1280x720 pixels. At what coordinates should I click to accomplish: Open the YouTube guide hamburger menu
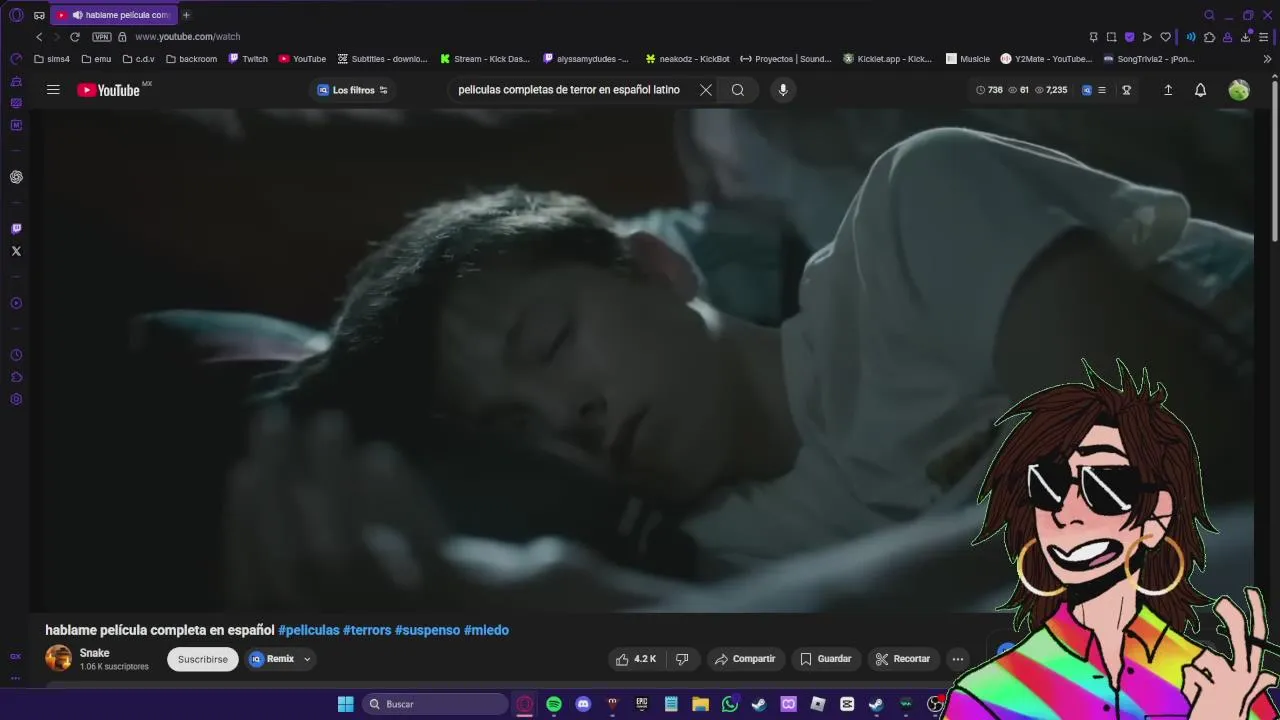(53, 90)
